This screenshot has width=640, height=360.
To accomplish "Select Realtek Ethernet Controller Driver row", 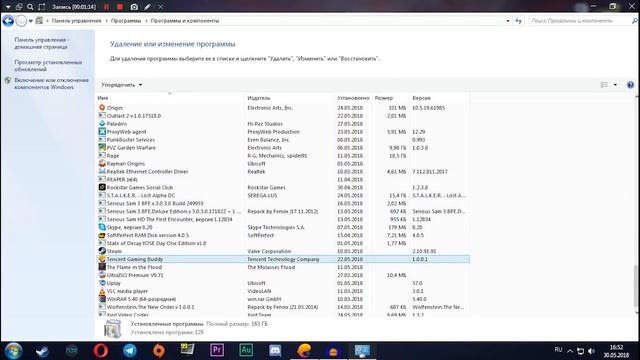I will [x=283, y=171].
